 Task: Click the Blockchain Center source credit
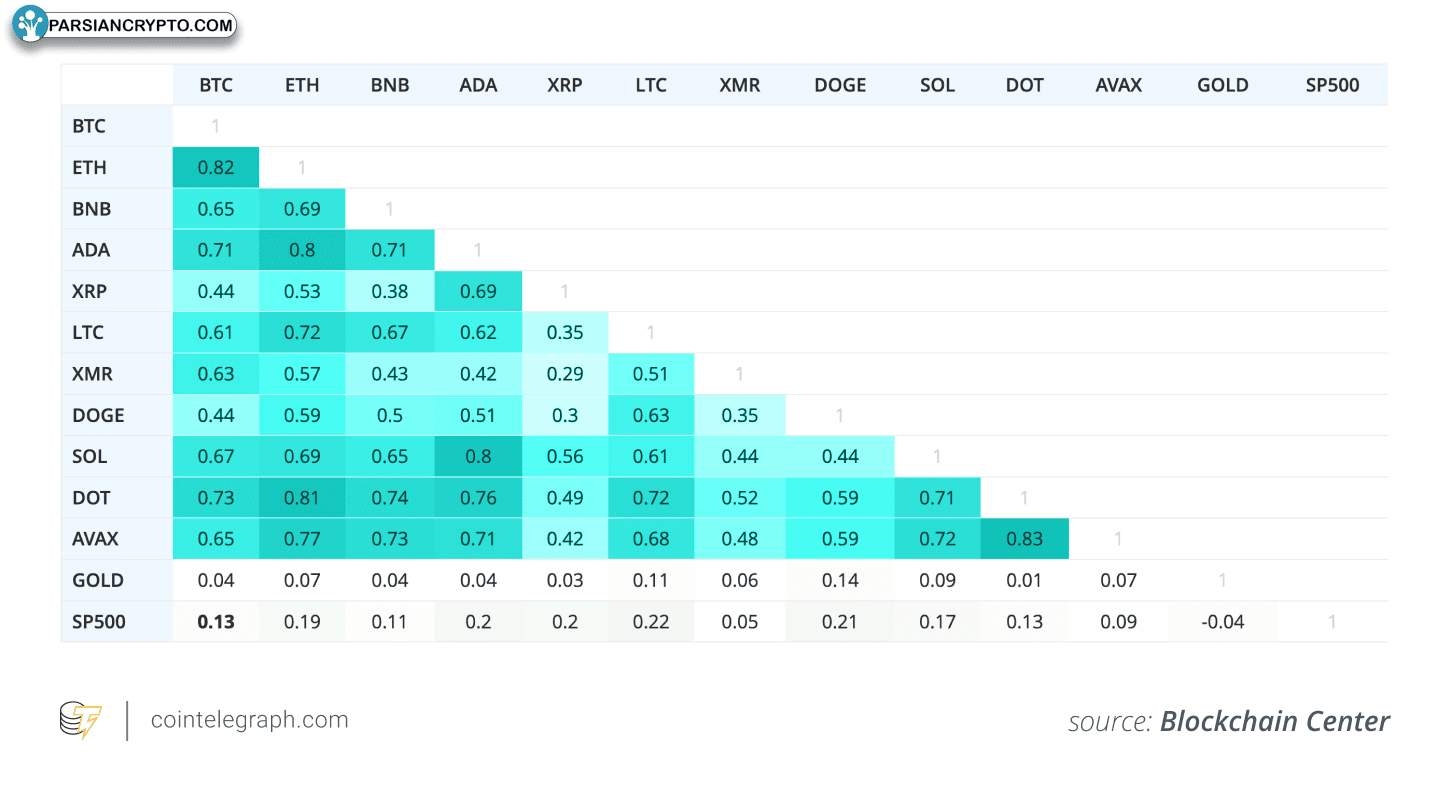point(1275,721)
